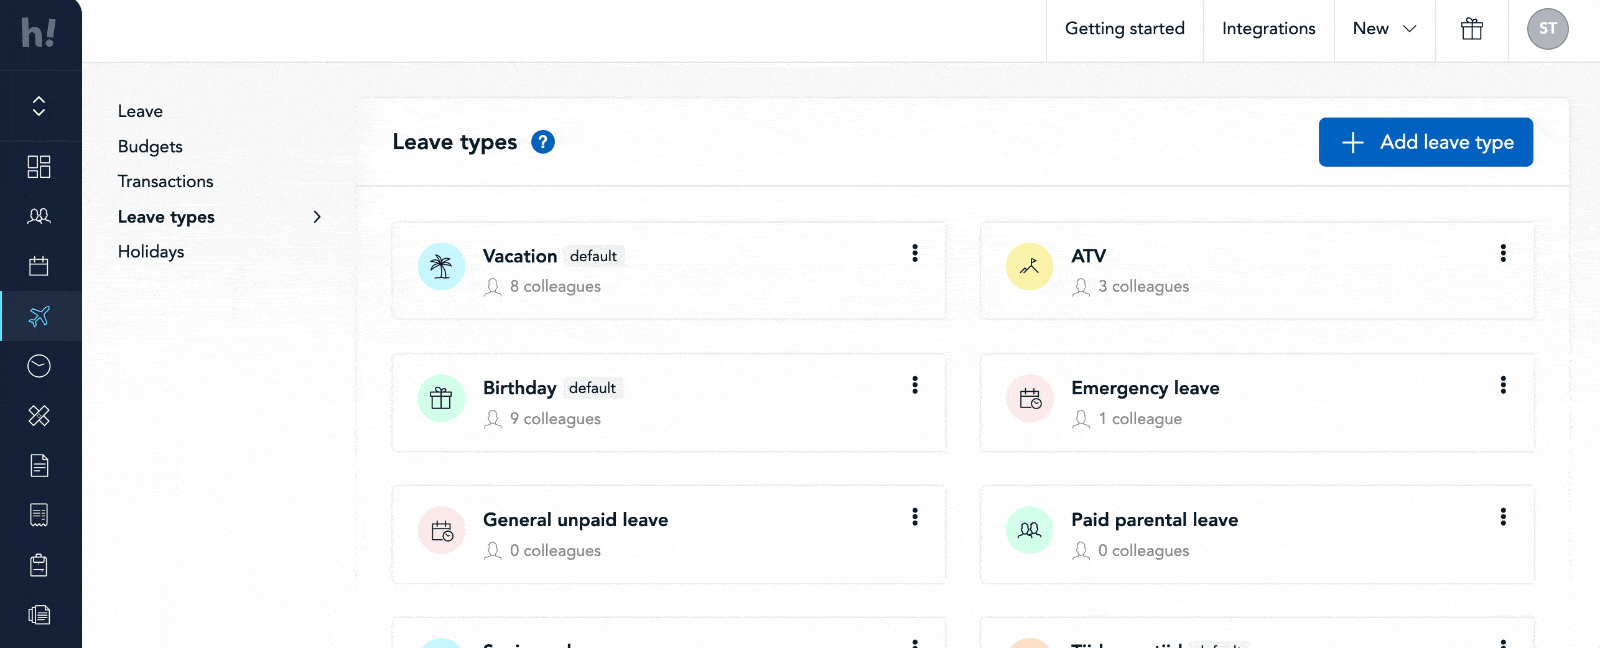Expand the Leave types submenu chevron

tap(317, 217)
